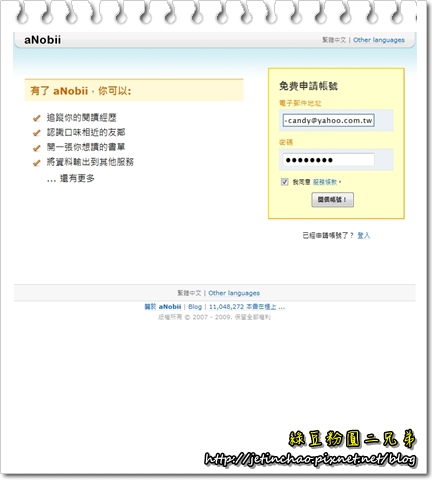Click the 繁體中文 text in footer
The height and width of the screenshot is (480, 432).
[189, 293]
